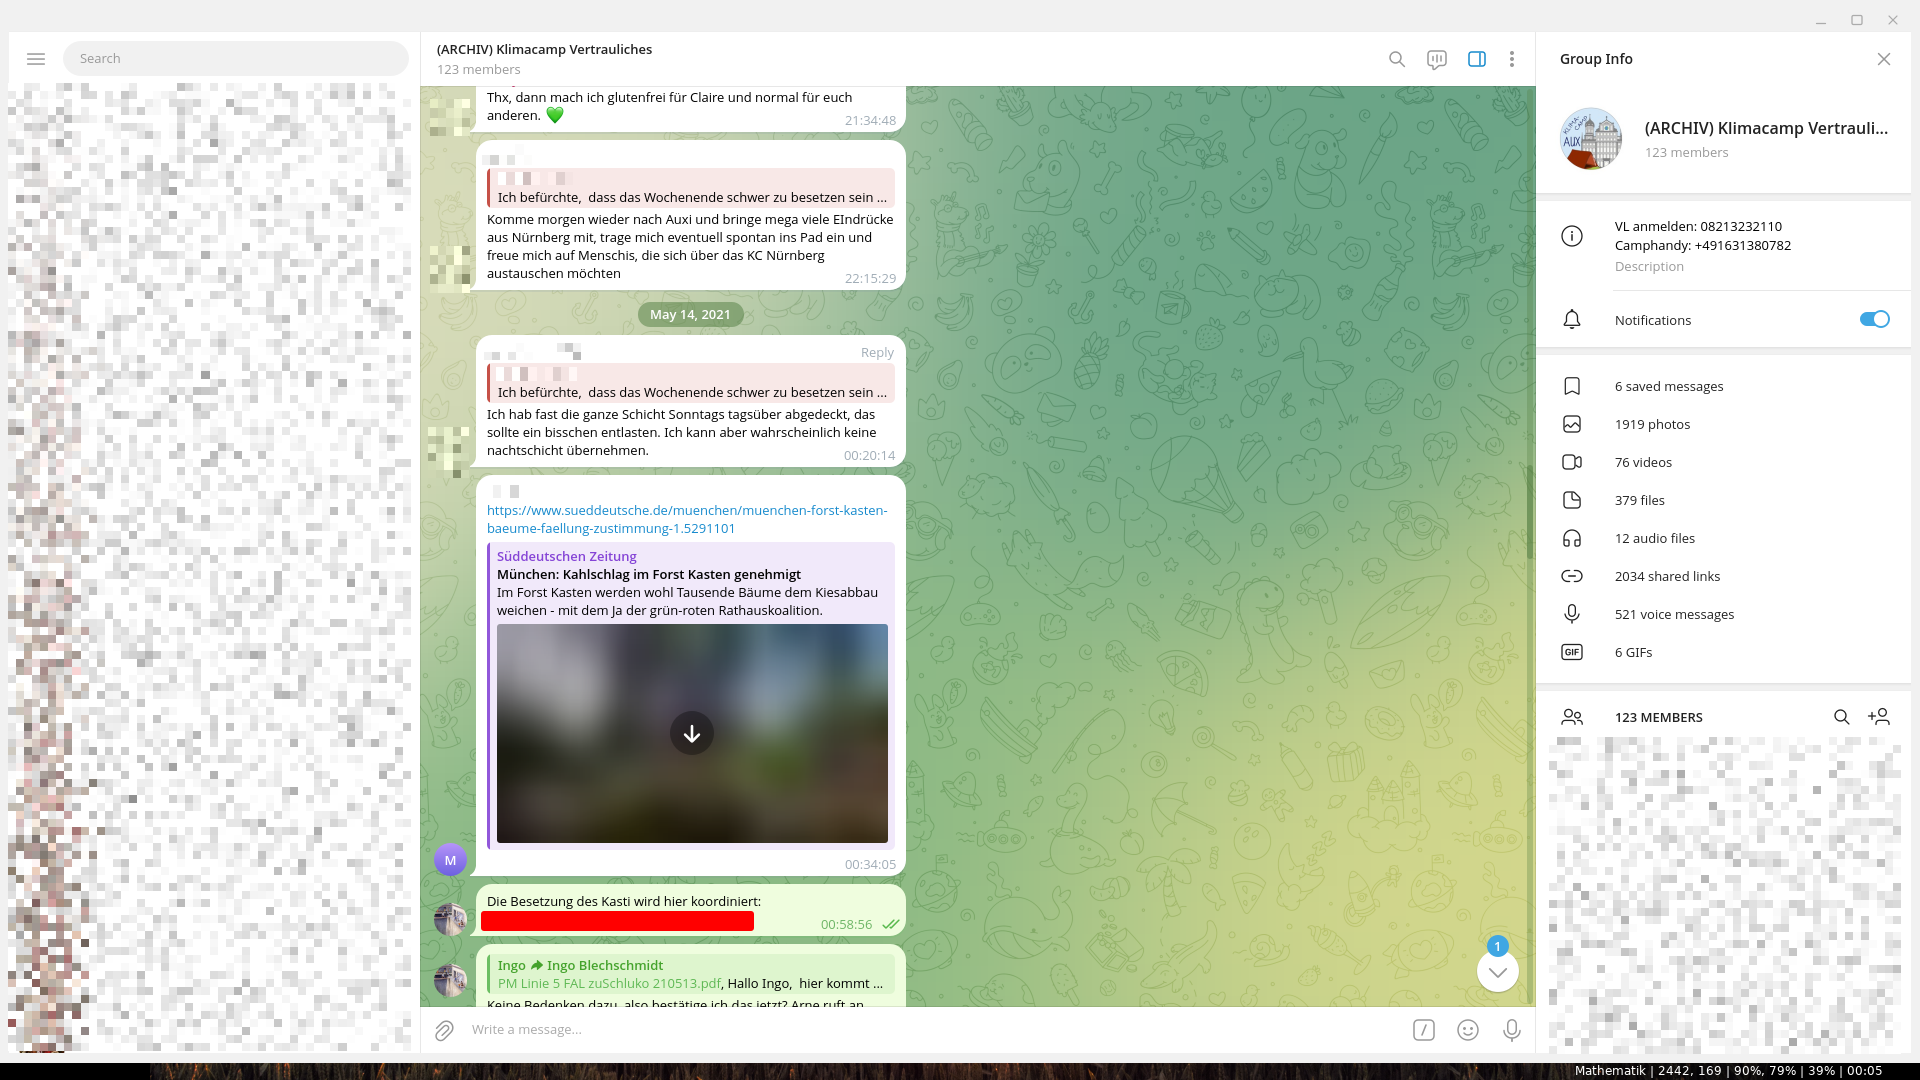Open the emoji picker
Viewport: 1920px width, 1080px height.
[1468, 1030]
